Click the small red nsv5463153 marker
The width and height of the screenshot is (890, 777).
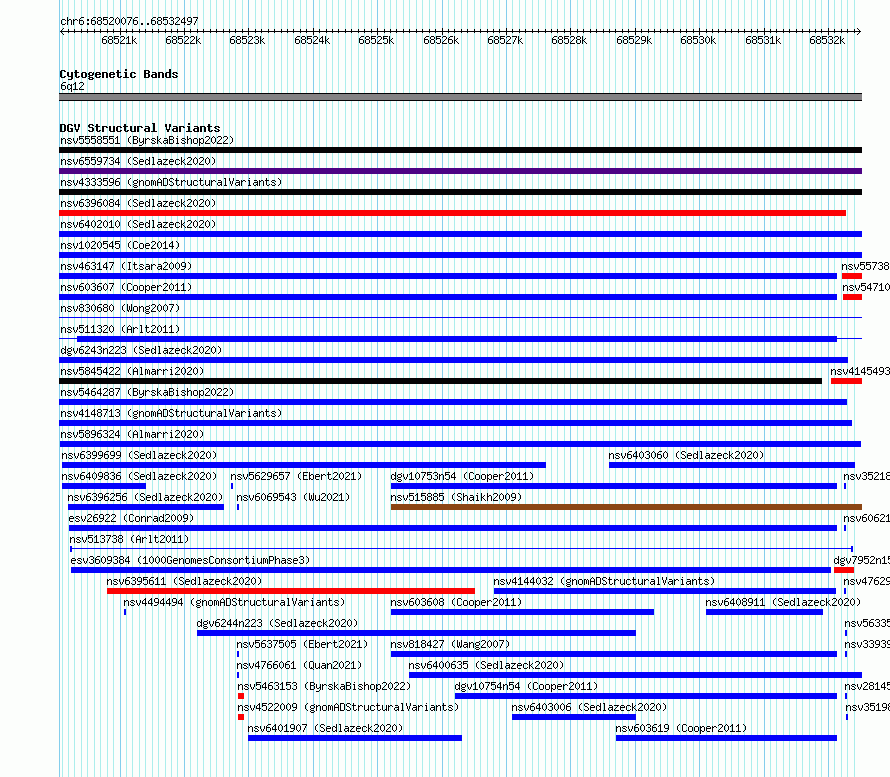coord(241,696)
